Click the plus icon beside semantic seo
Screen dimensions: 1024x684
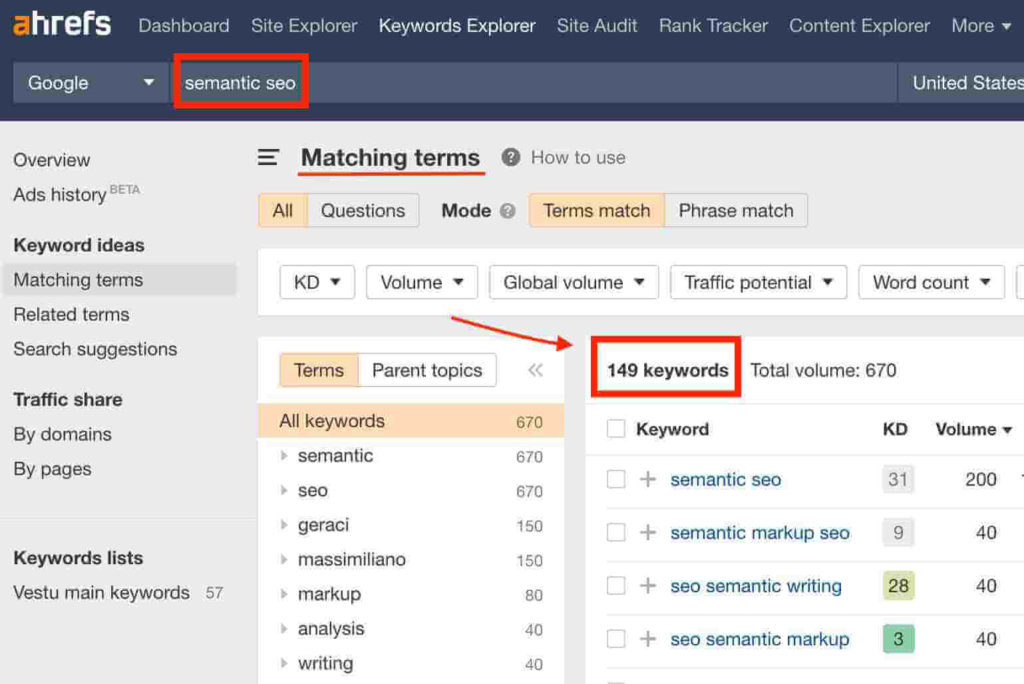point(647,480)
